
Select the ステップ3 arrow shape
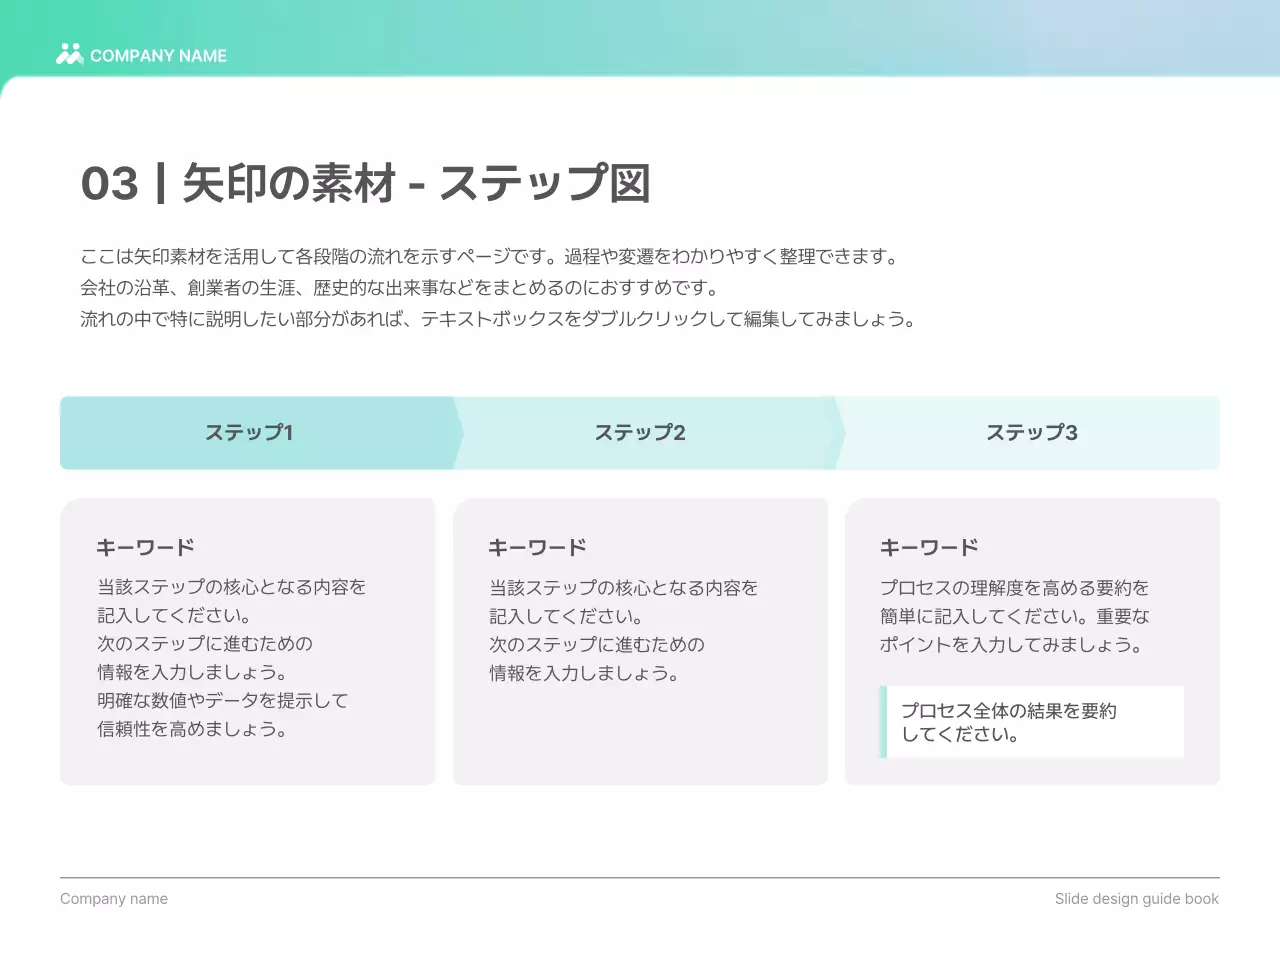pos(1031,433)
